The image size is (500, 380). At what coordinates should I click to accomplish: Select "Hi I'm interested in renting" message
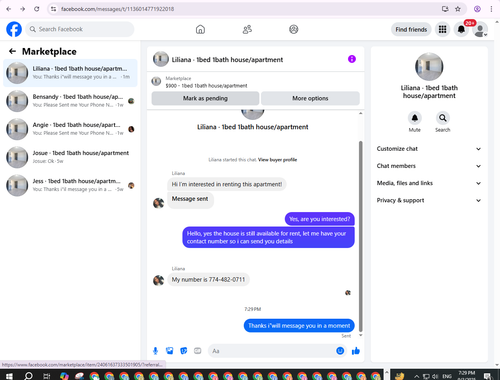point(227,184)
